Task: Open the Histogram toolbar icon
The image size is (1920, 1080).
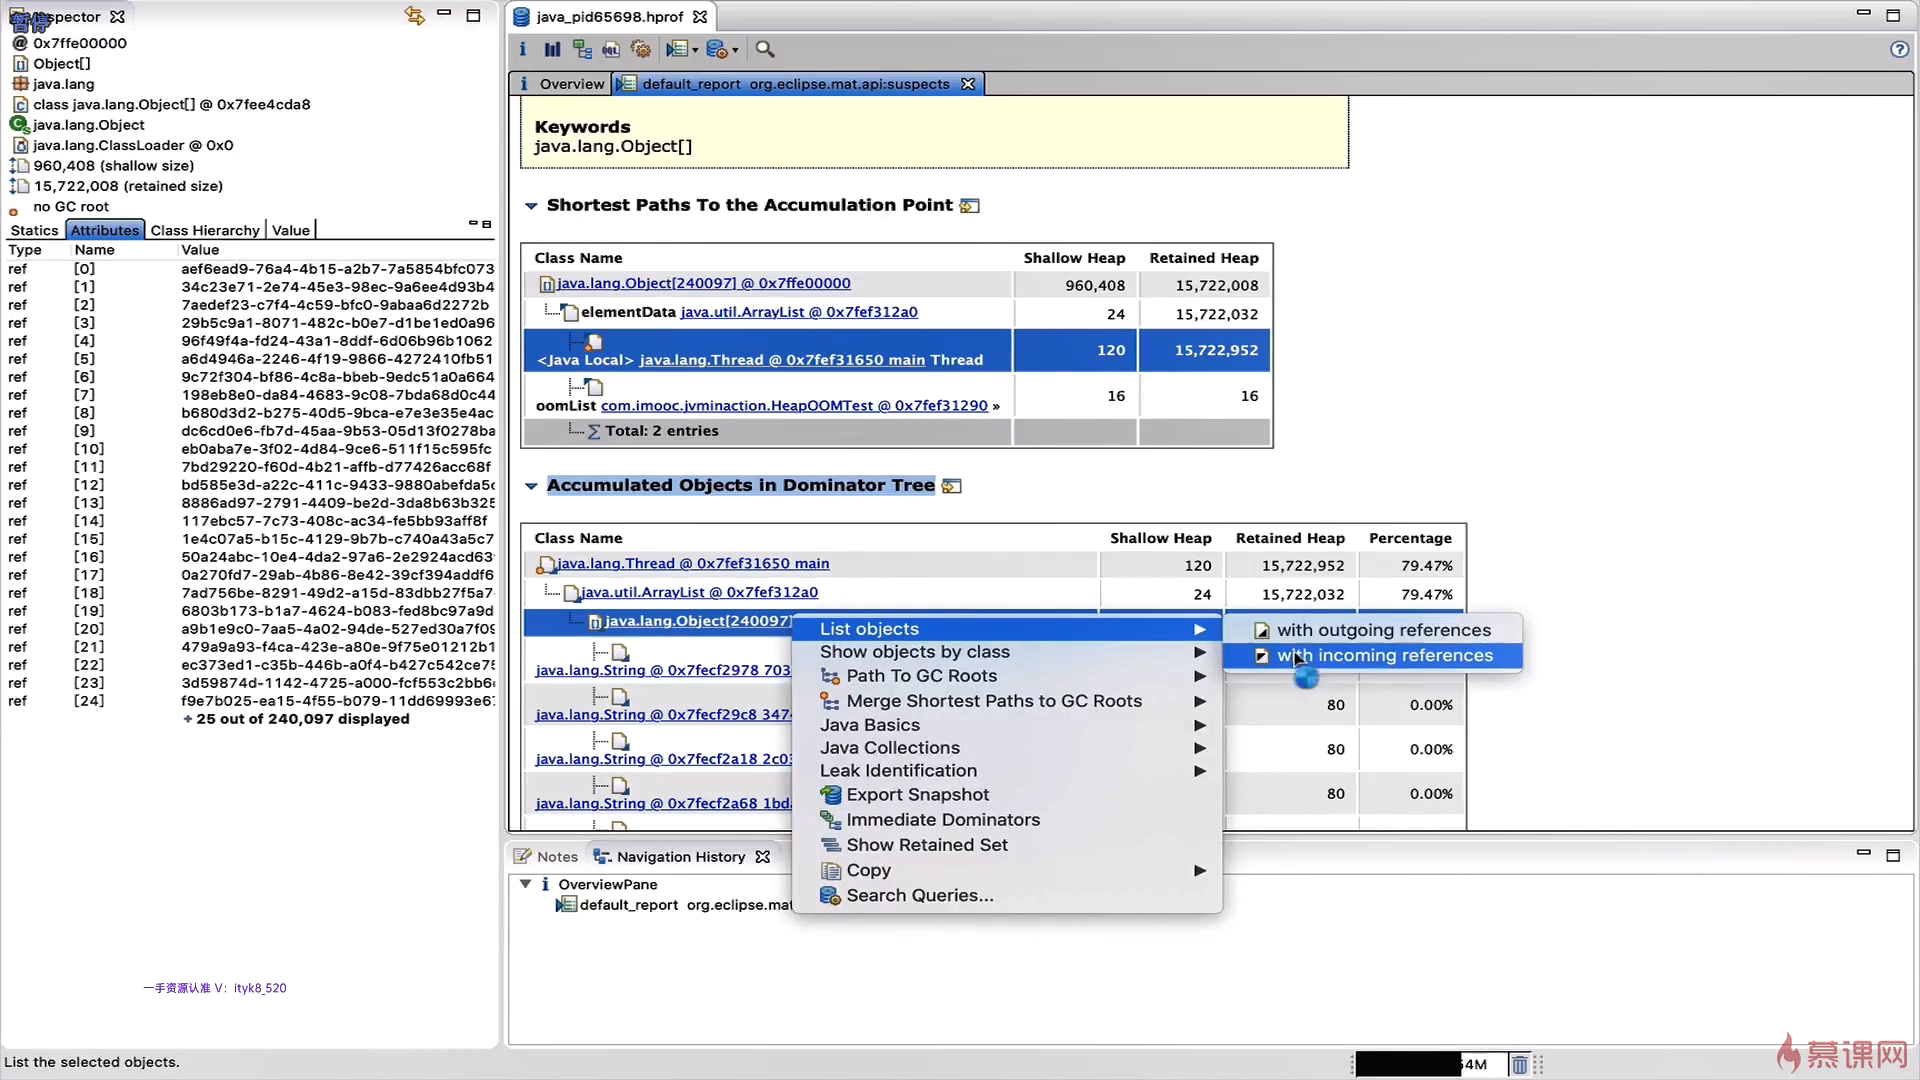Action: pos(552,49)
